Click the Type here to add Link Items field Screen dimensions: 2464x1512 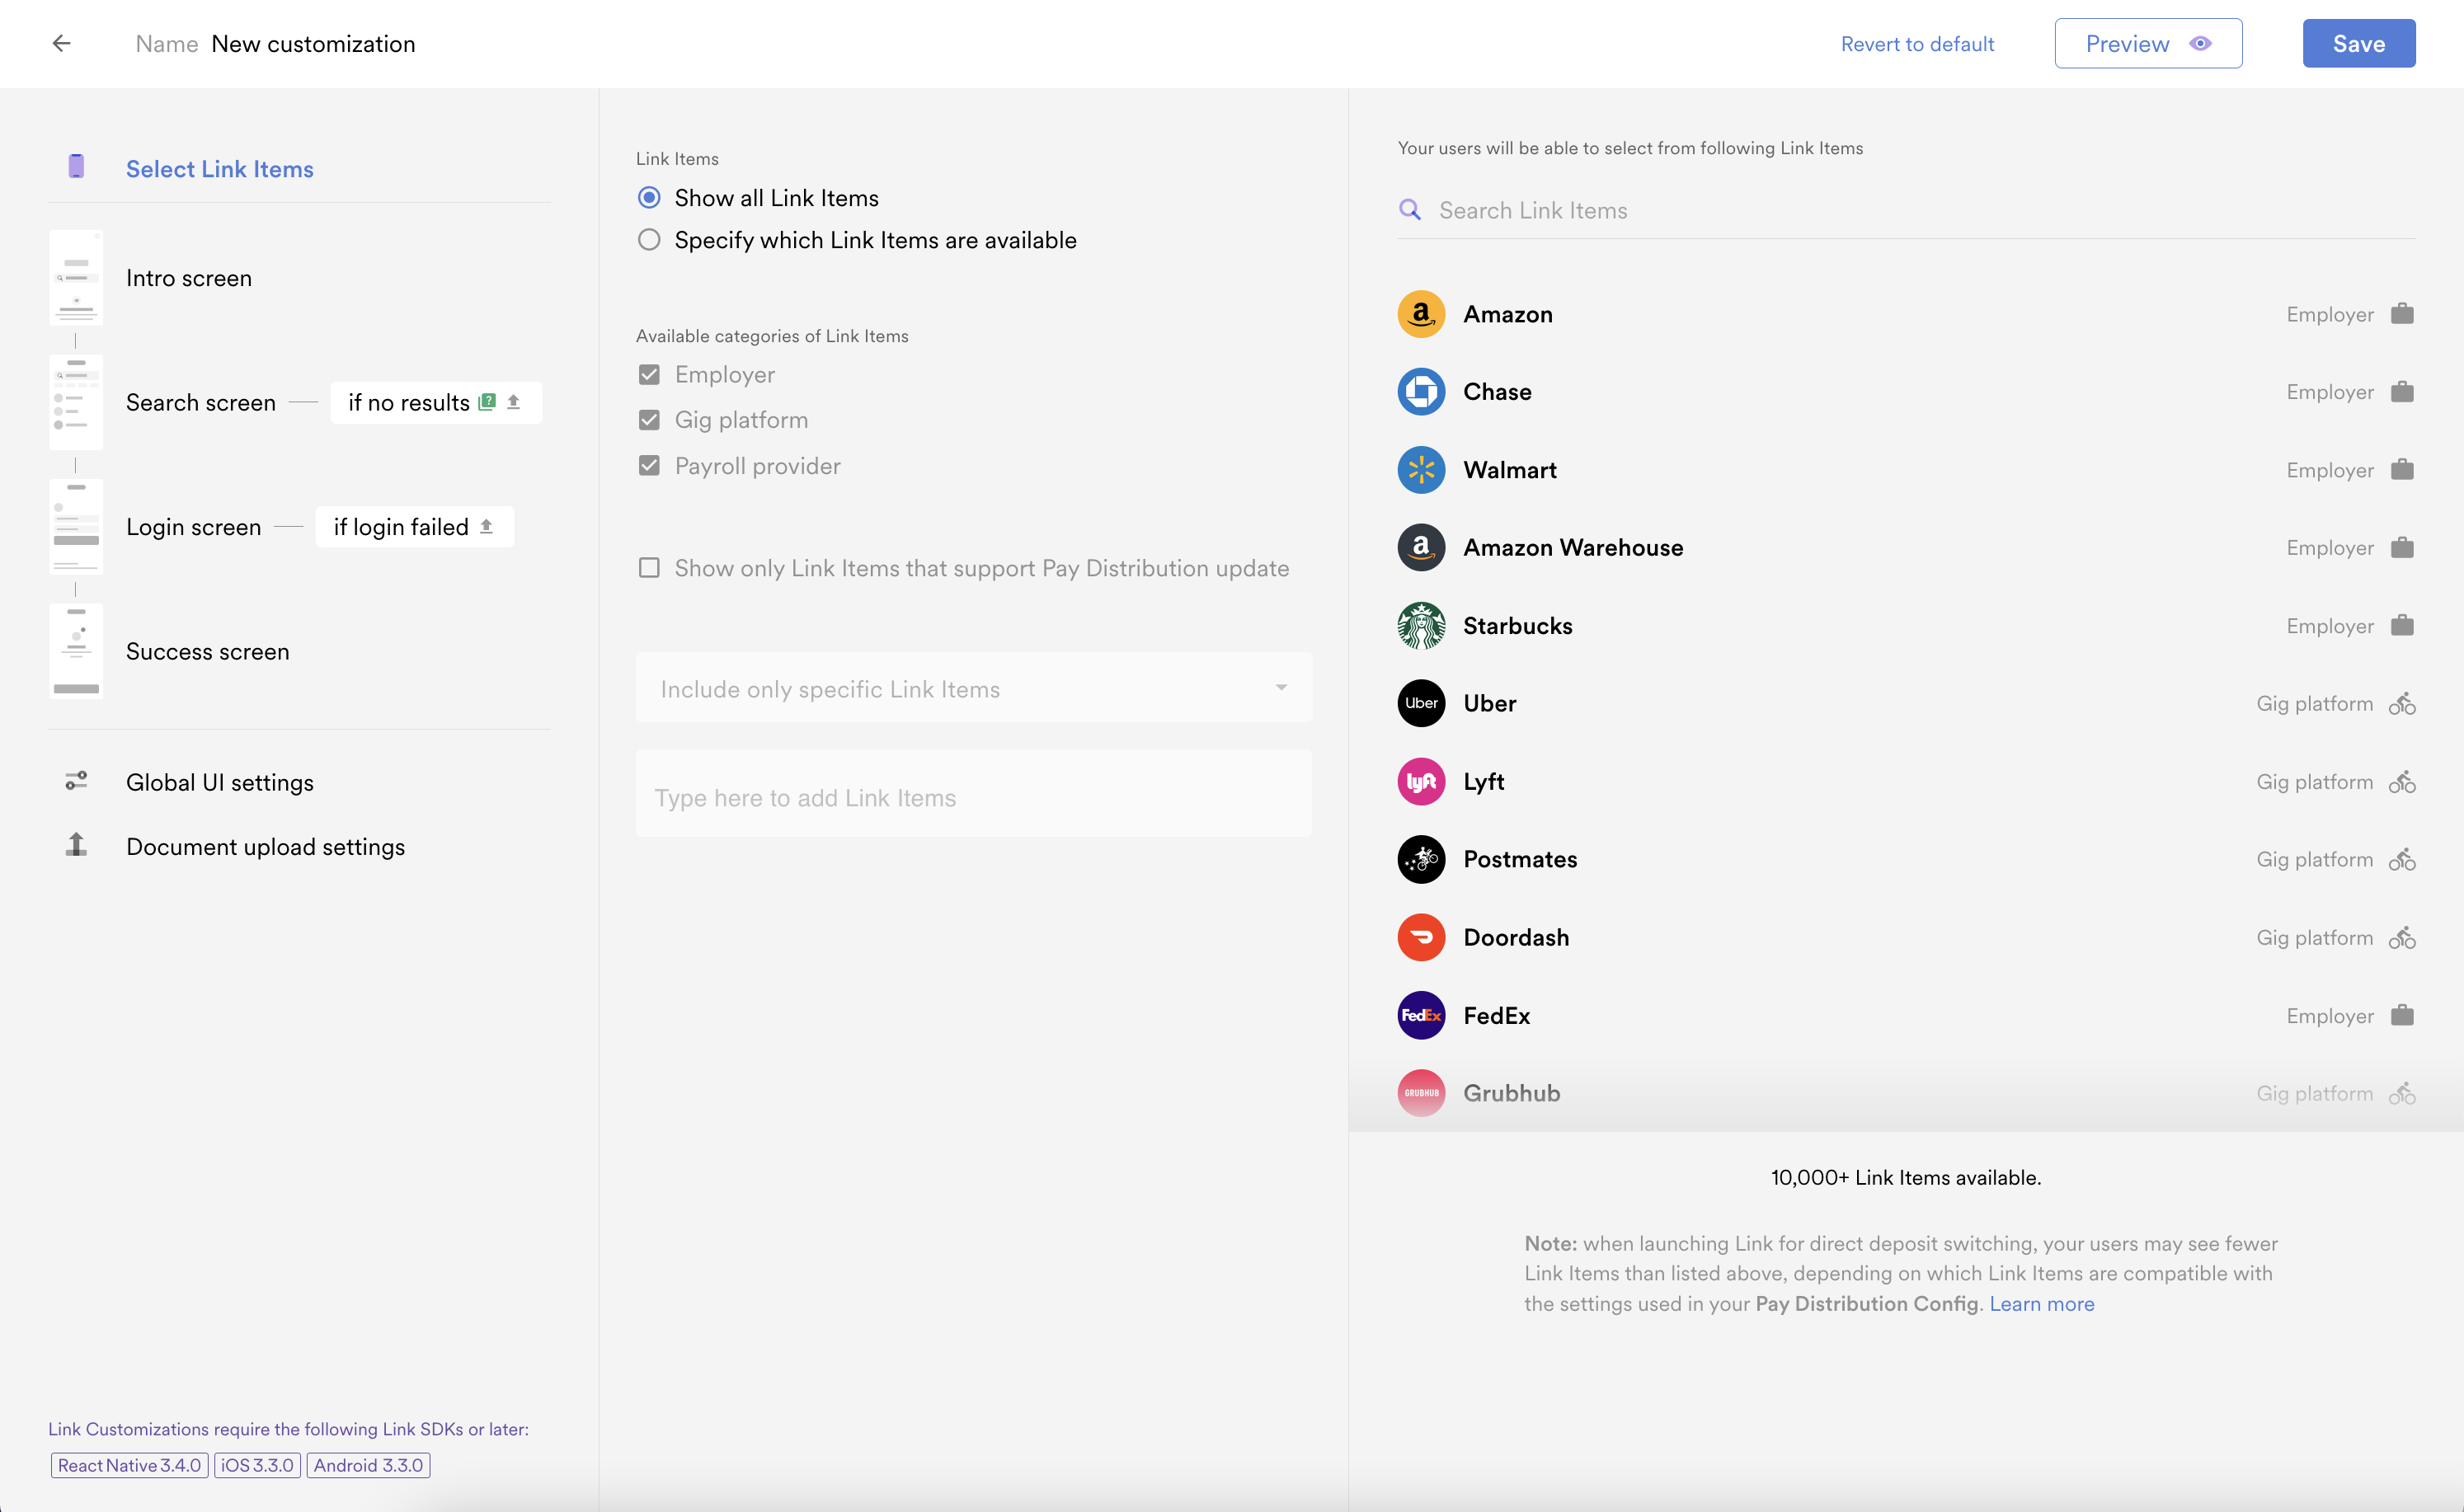pos(974,793)
